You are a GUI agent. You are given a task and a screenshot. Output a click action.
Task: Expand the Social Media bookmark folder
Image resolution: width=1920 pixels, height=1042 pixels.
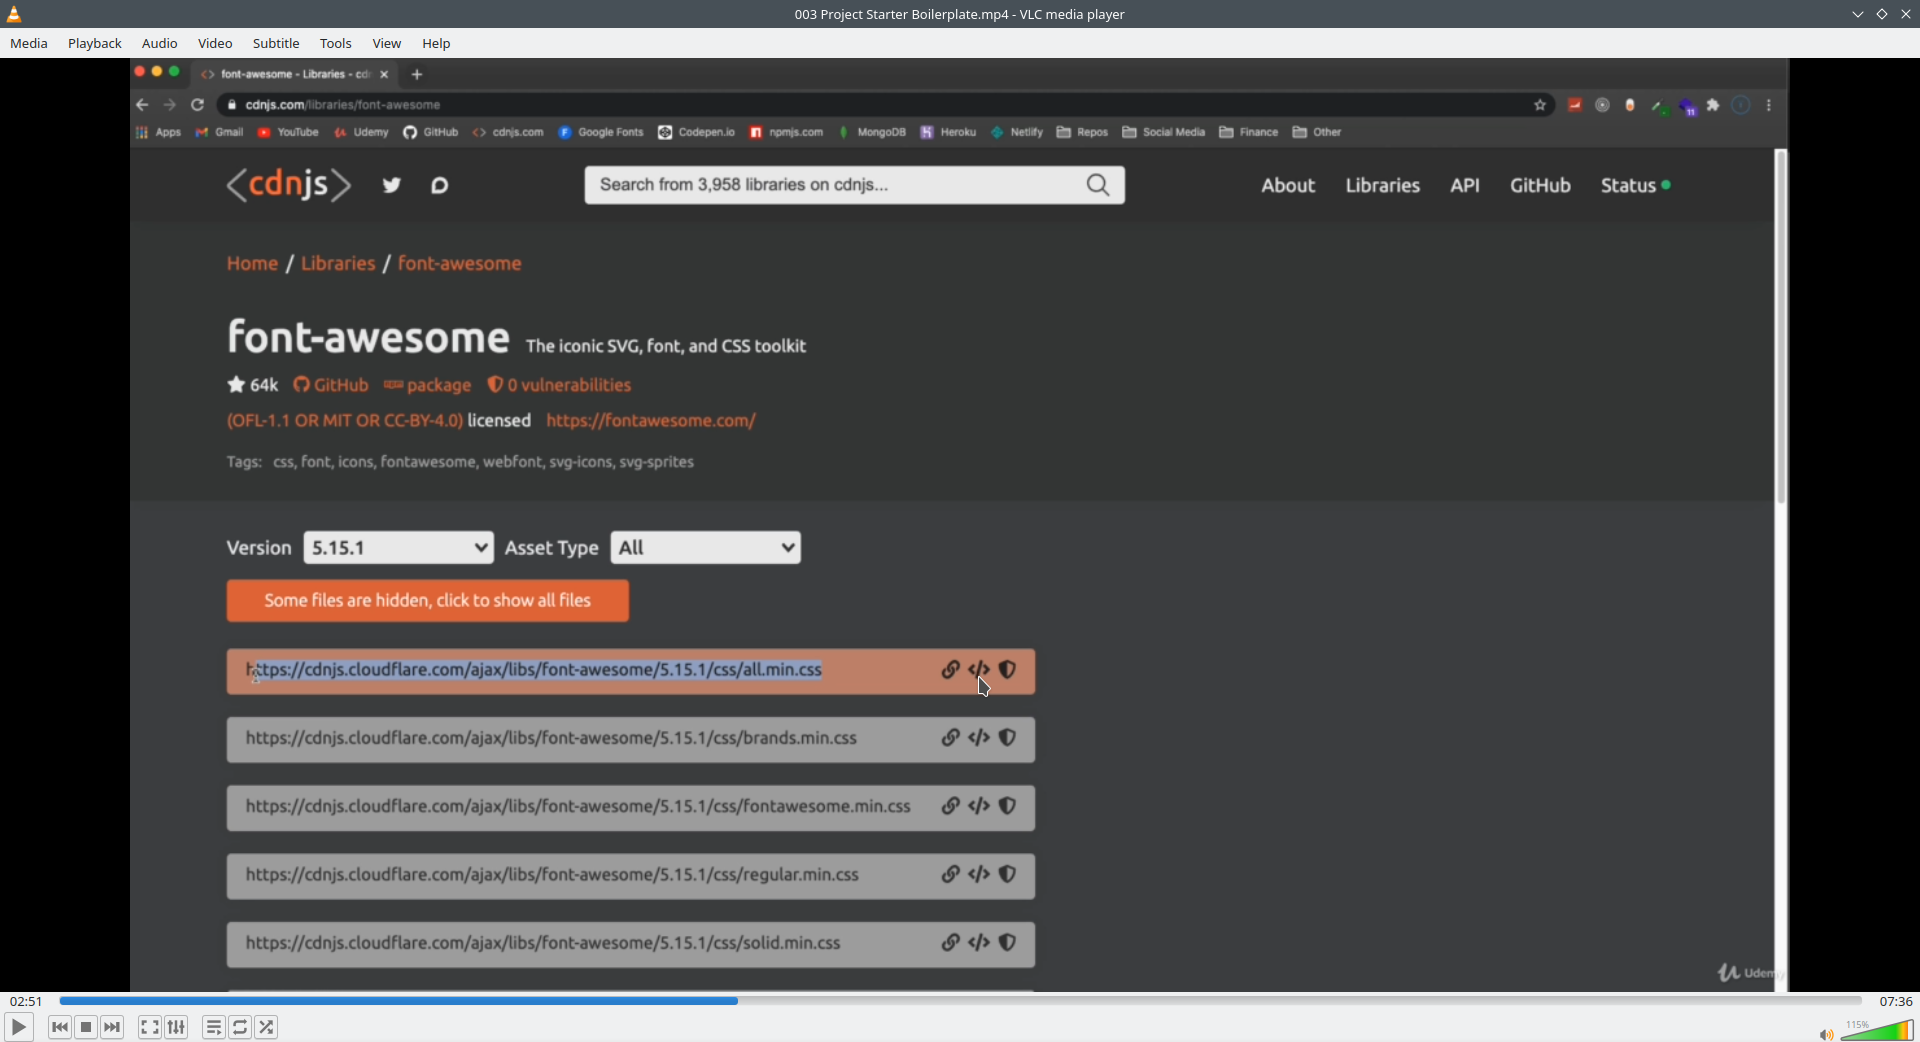1164,132
